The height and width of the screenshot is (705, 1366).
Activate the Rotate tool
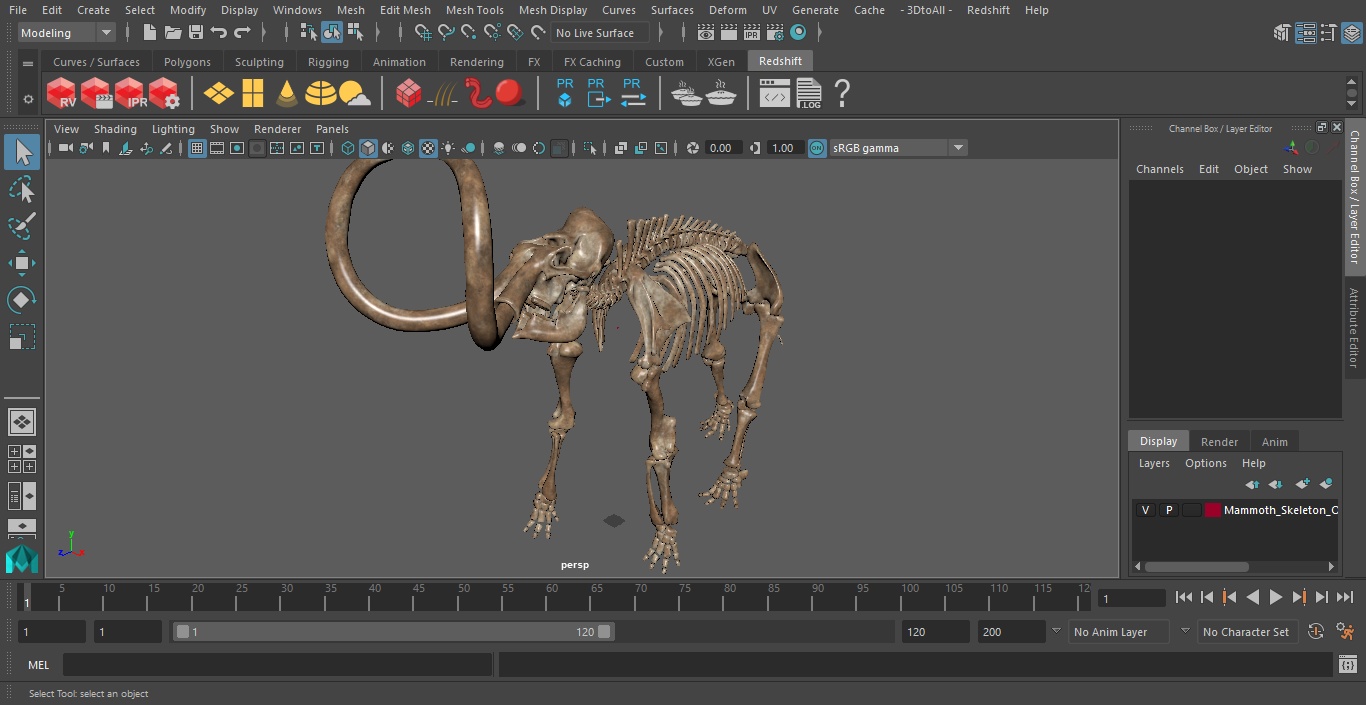(22, 300)
